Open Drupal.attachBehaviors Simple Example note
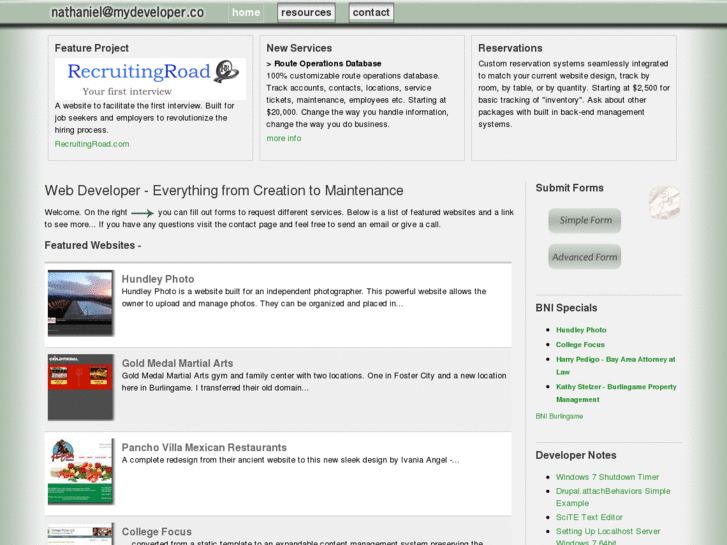 point(613,497)
